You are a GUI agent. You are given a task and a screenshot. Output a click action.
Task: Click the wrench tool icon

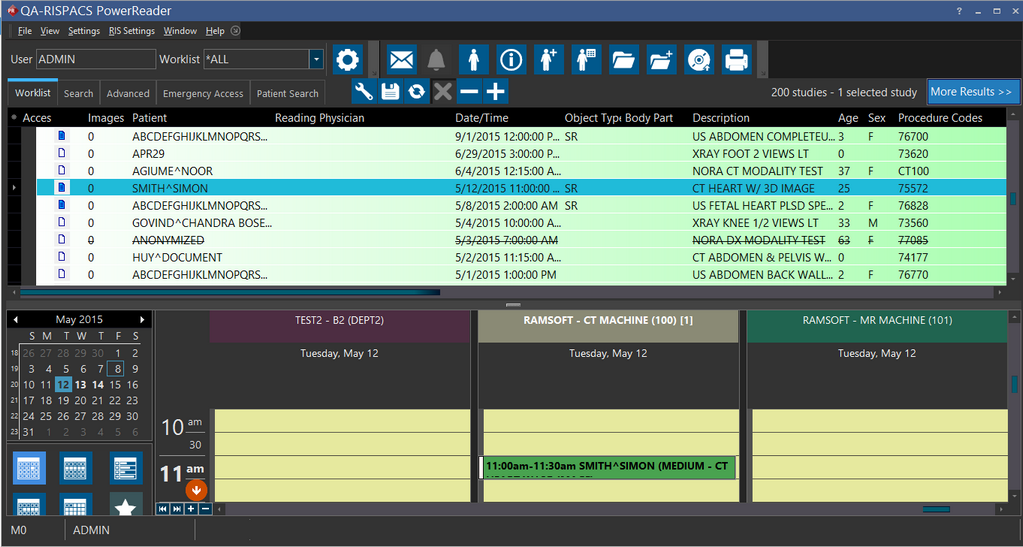click(364, 92)
